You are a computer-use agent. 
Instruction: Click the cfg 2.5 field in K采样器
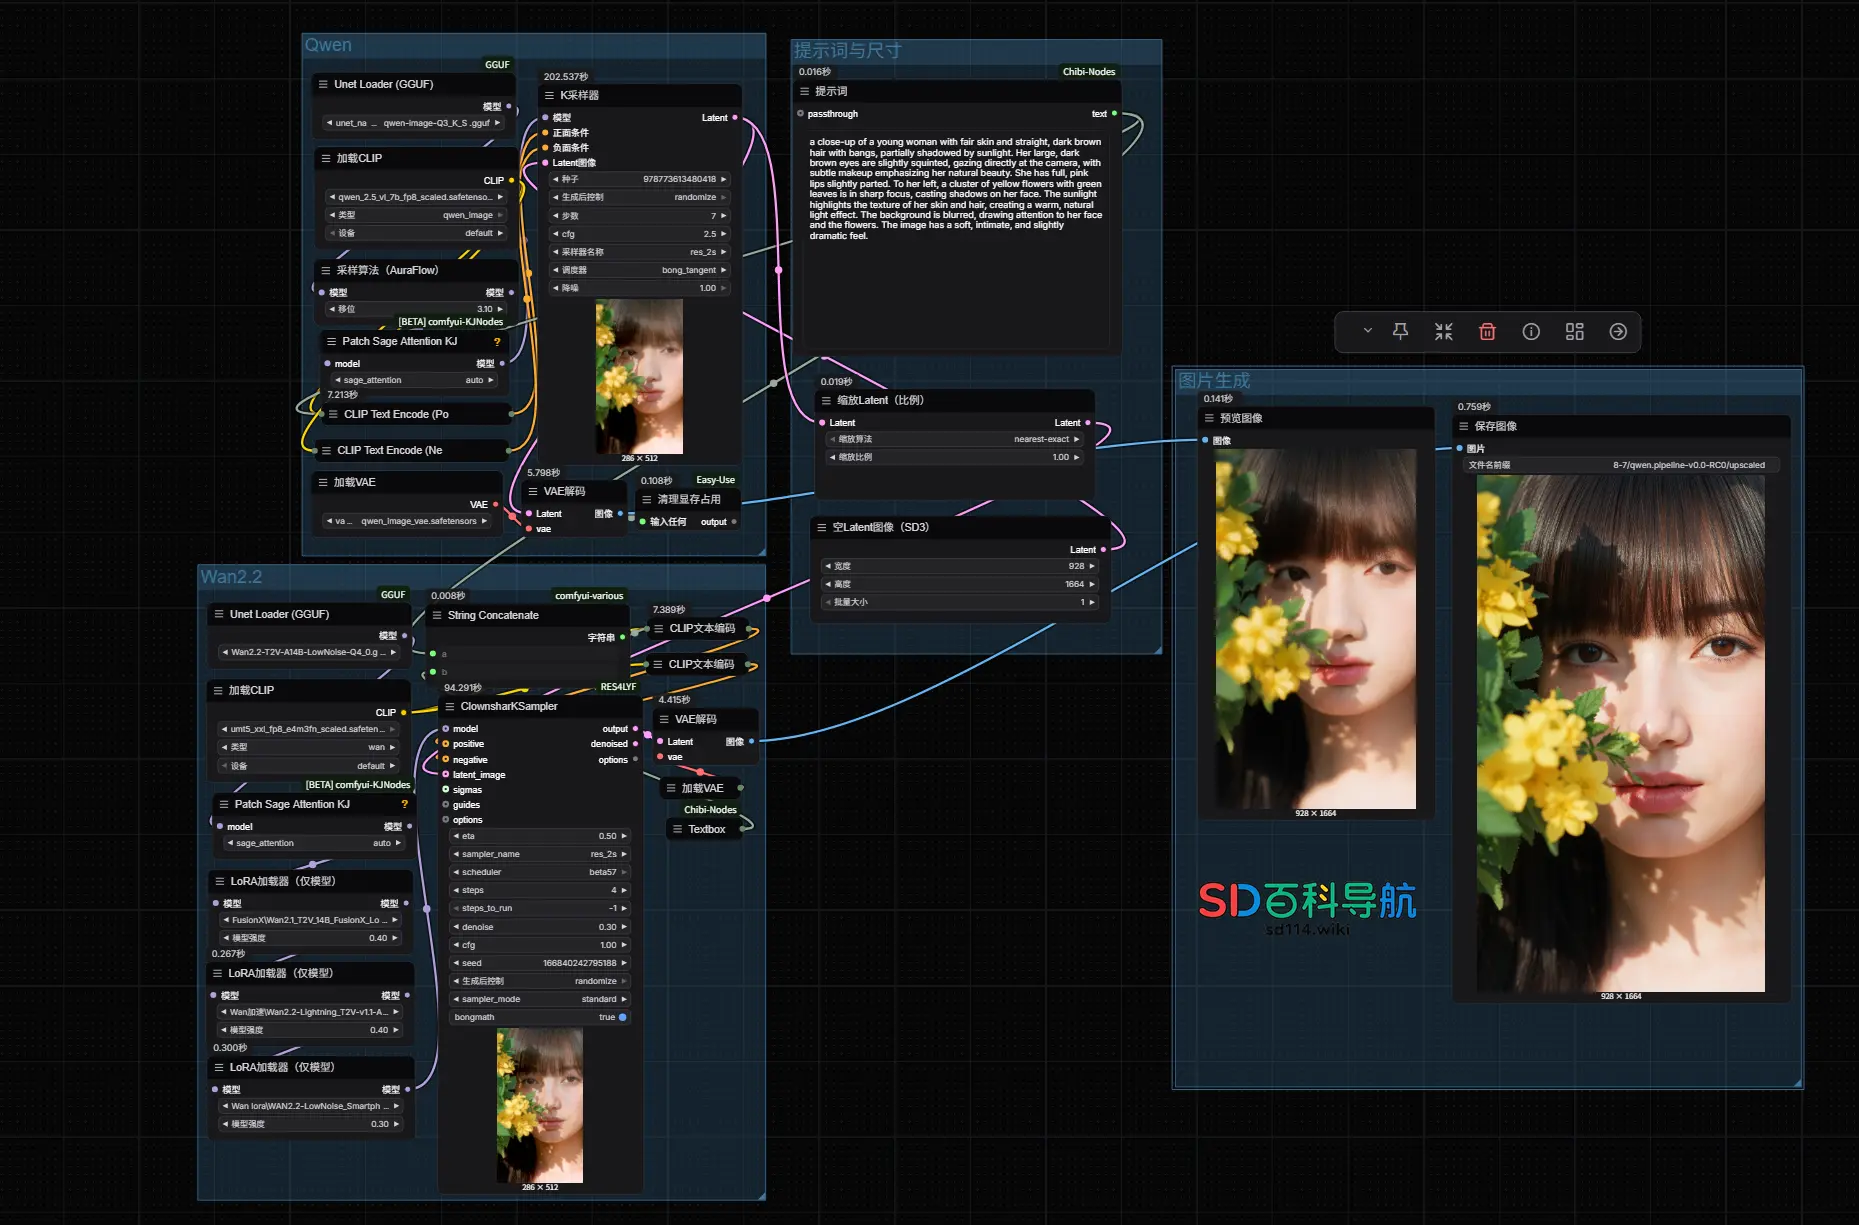tap(640, 234)
